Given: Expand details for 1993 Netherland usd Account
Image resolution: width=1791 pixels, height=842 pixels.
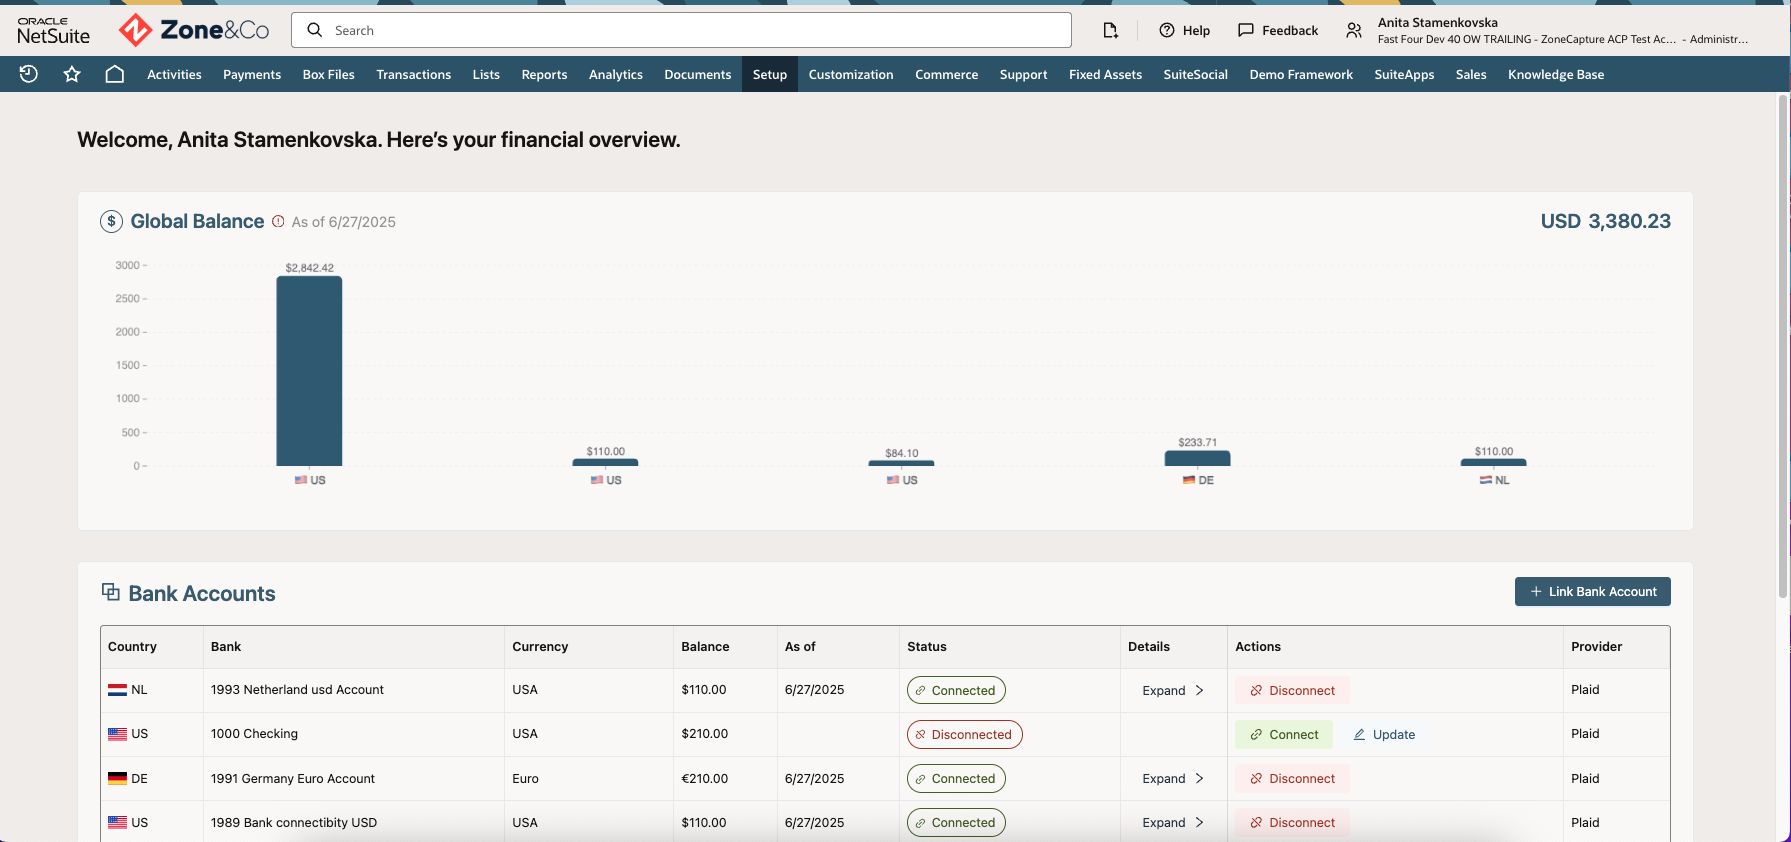Looking at the screenshot, I should pyautogui.click(x=1173, y=690).
